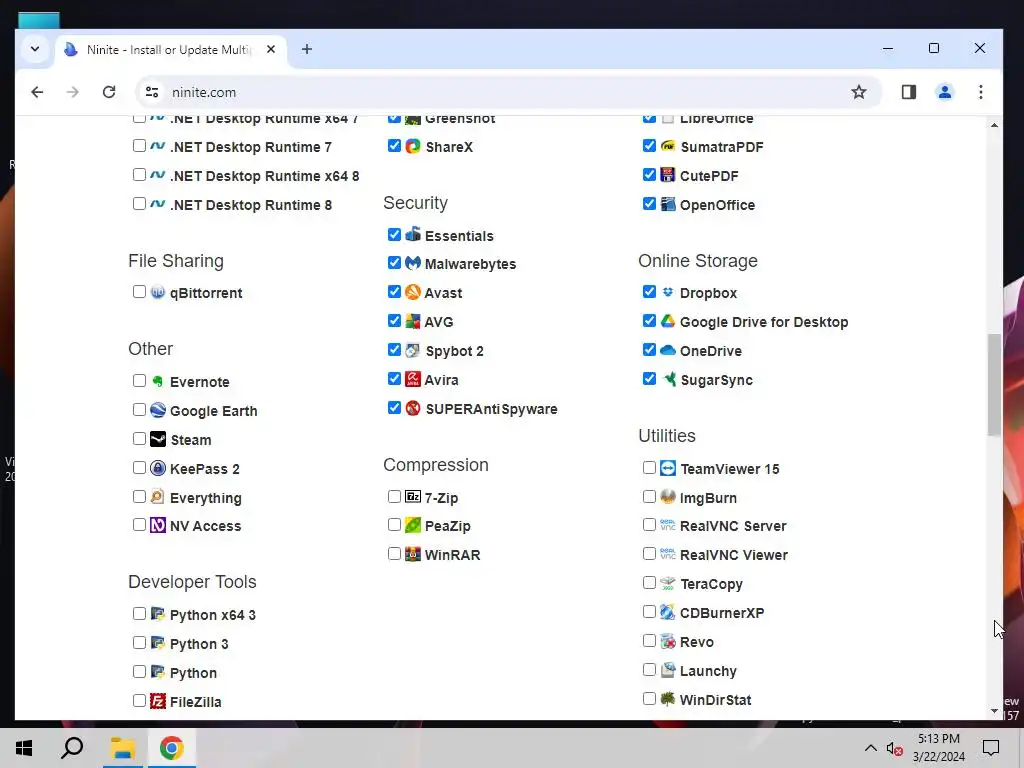
Task: Tick the Everything checkbox
Action: (x=139, y=496)
